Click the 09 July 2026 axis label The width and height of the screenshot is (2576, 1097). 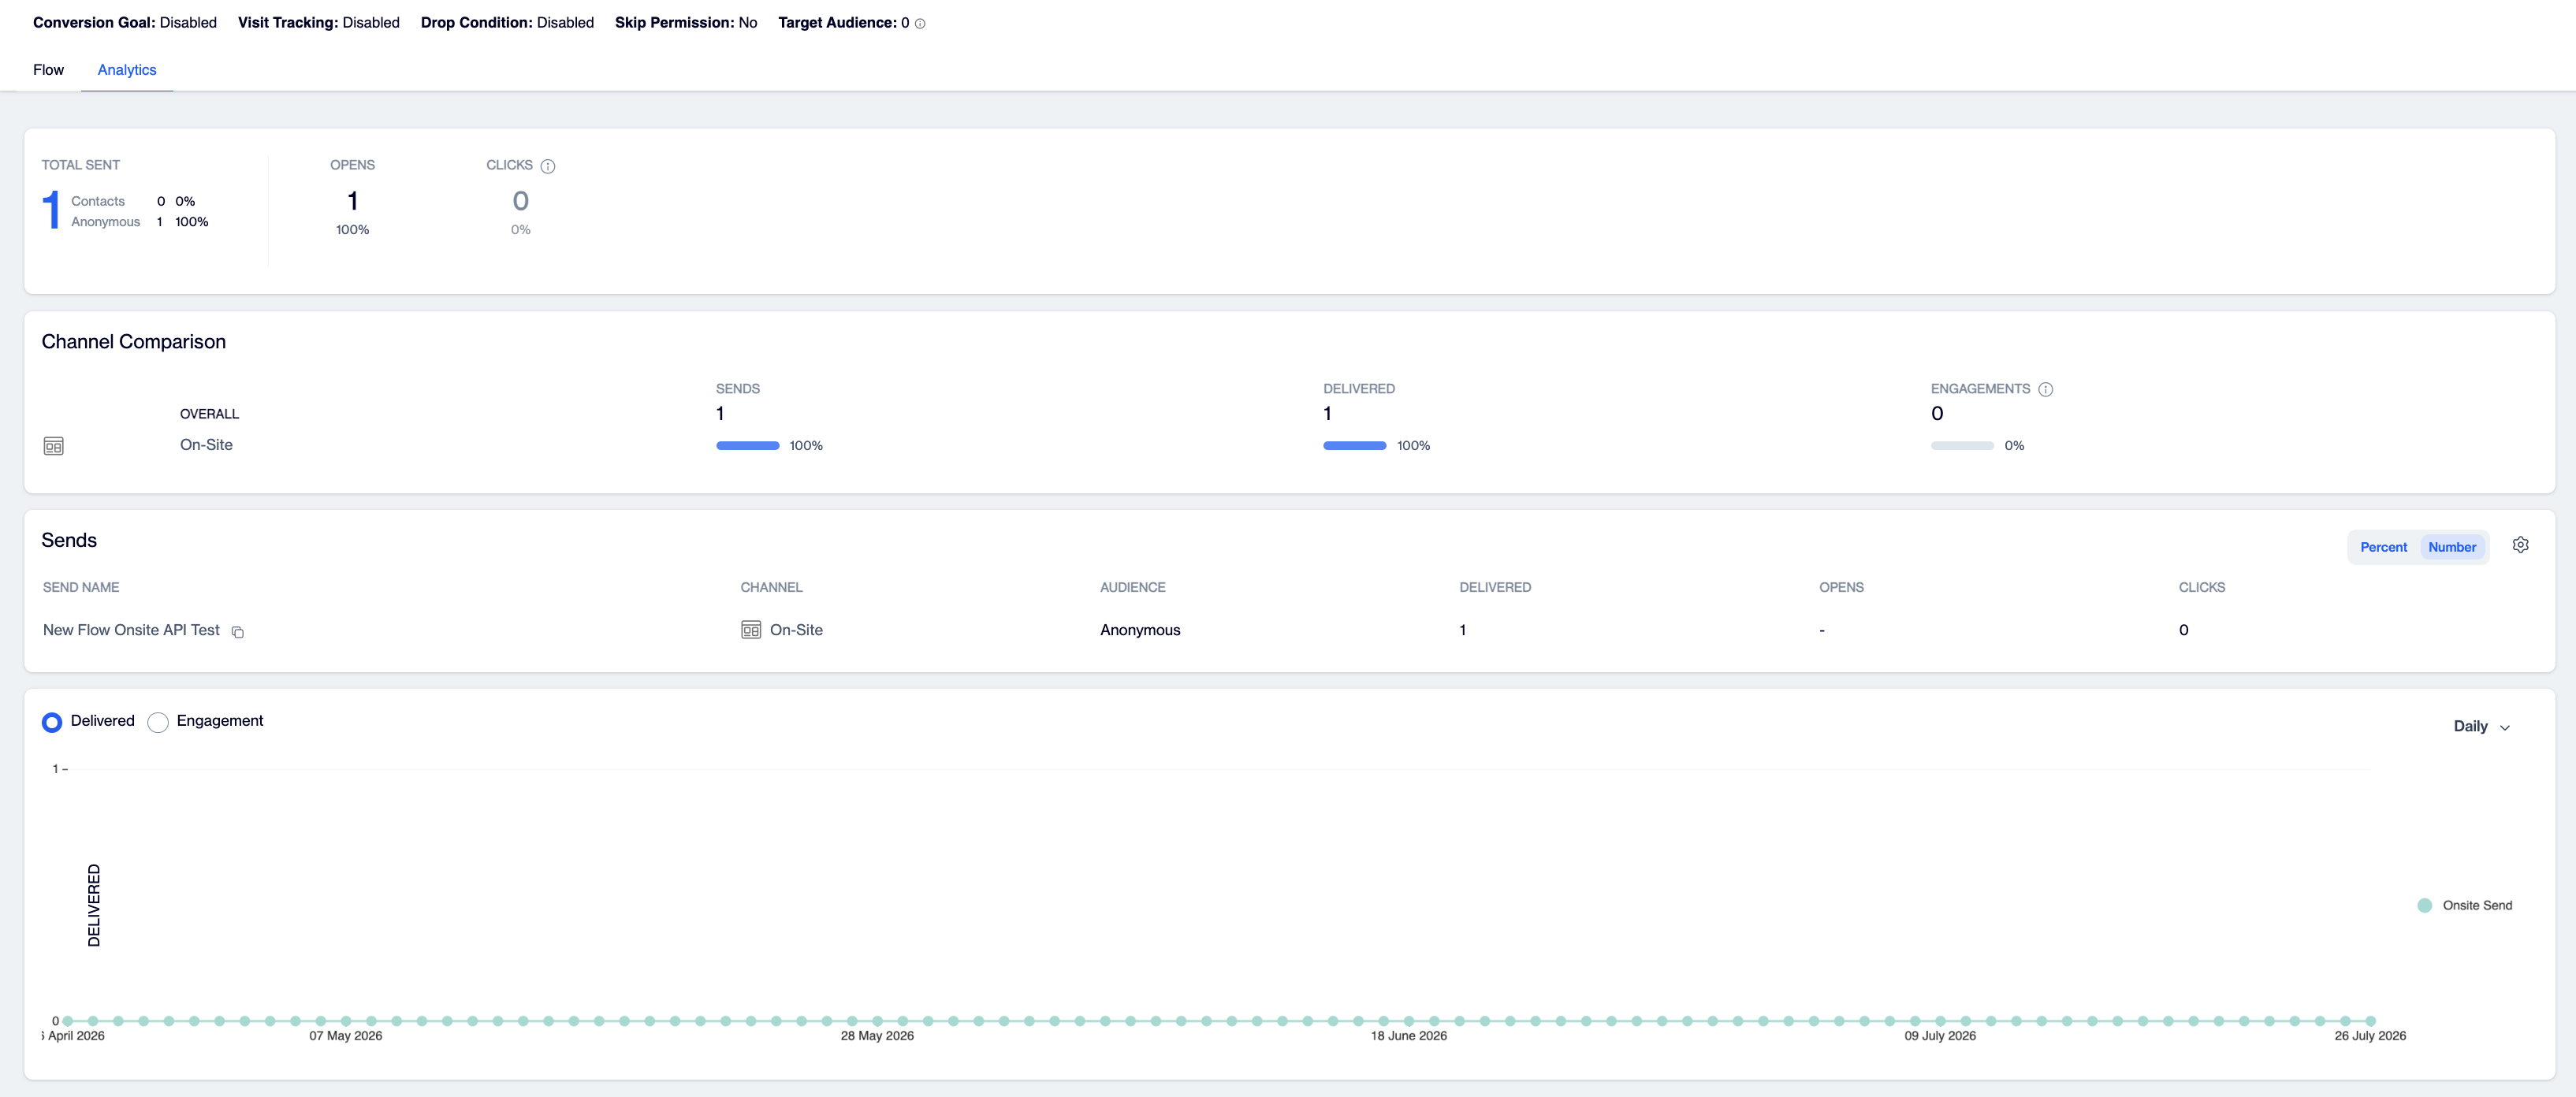[1940, 1036]
